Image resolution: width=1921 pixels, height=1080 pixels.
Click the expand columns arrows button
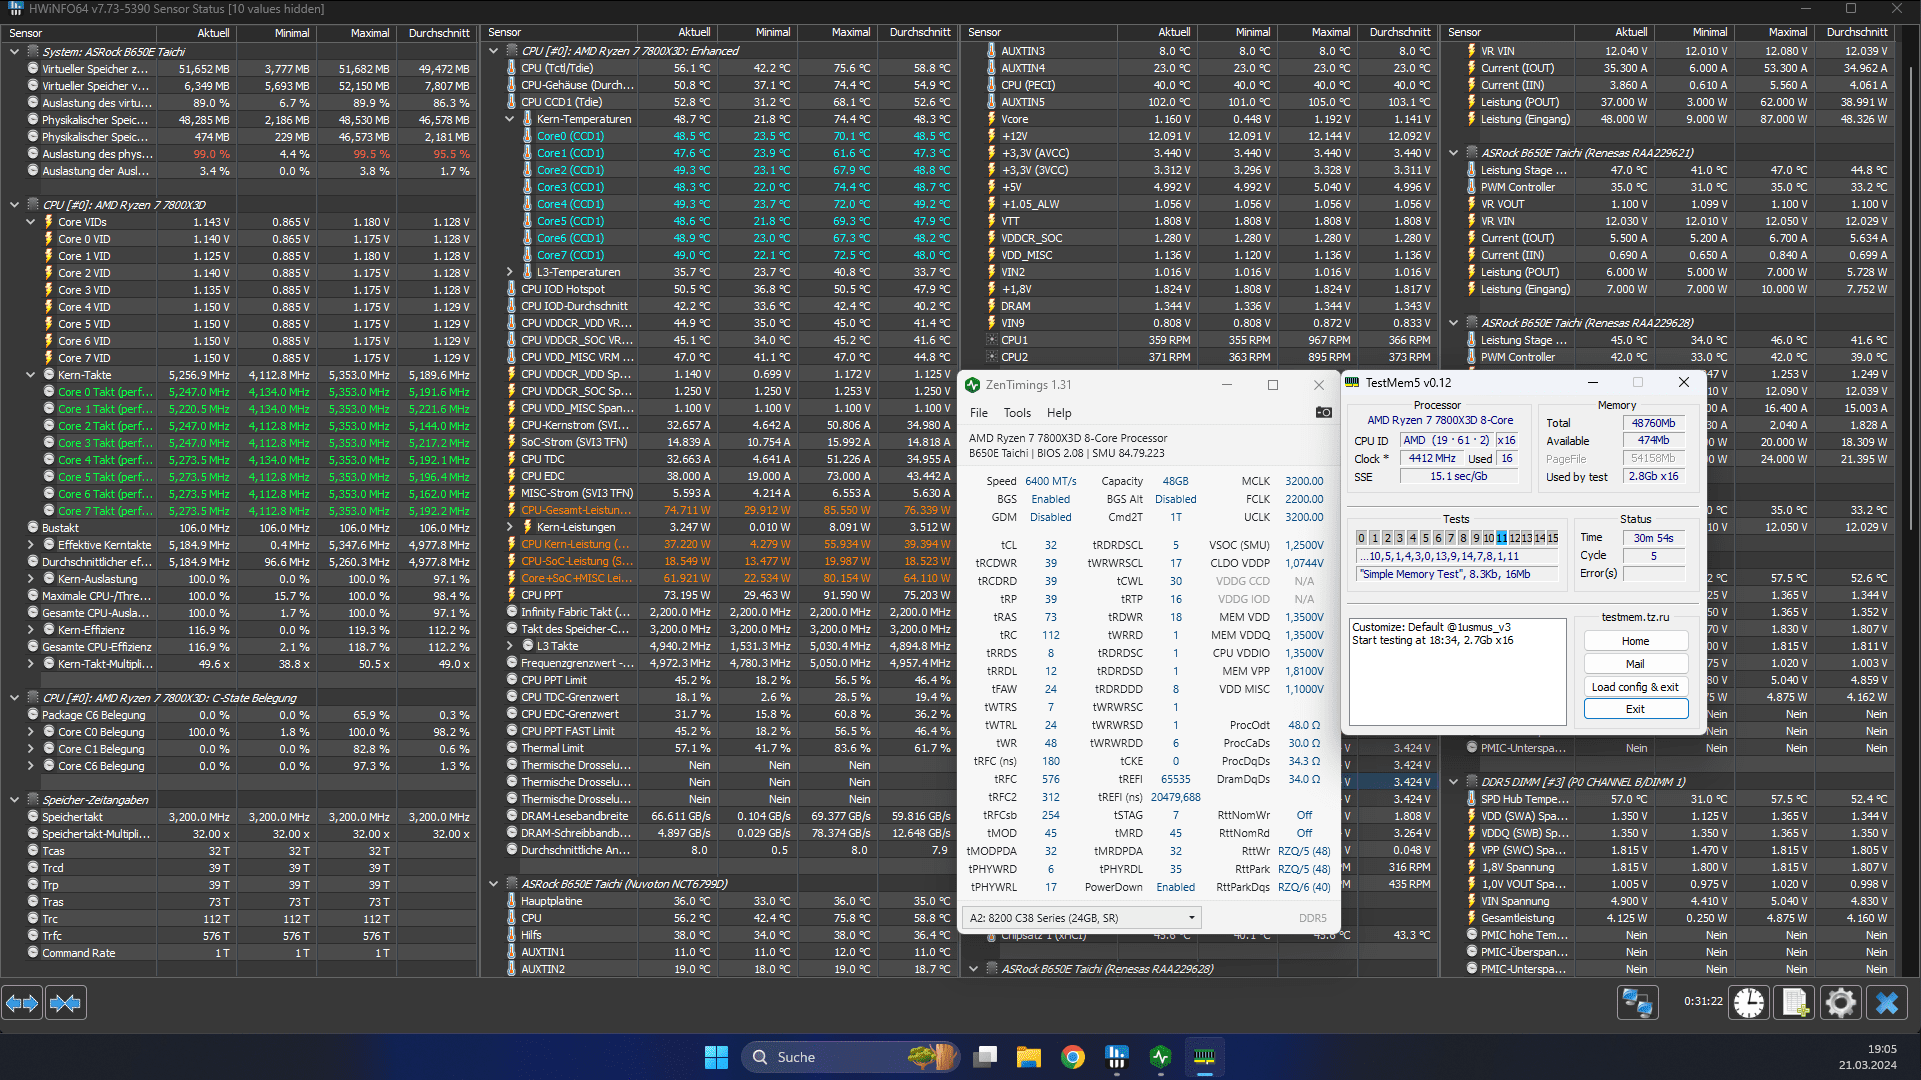point(22,1003)
